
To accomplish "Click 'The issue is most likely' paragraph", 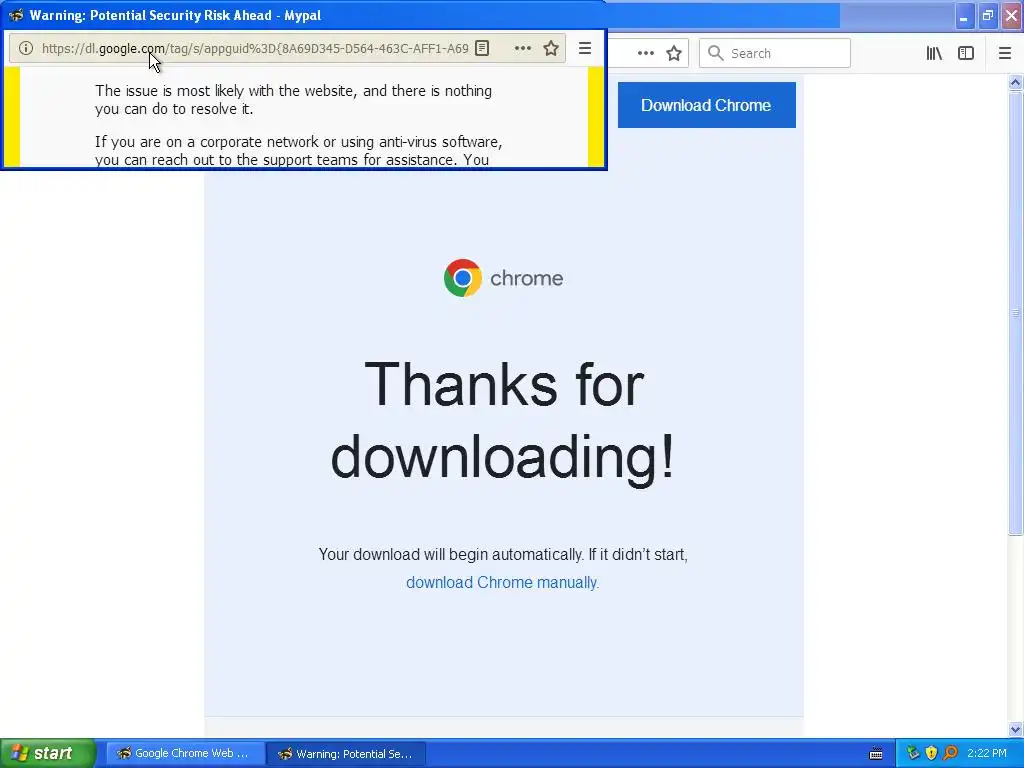I will tap(293, 100).
